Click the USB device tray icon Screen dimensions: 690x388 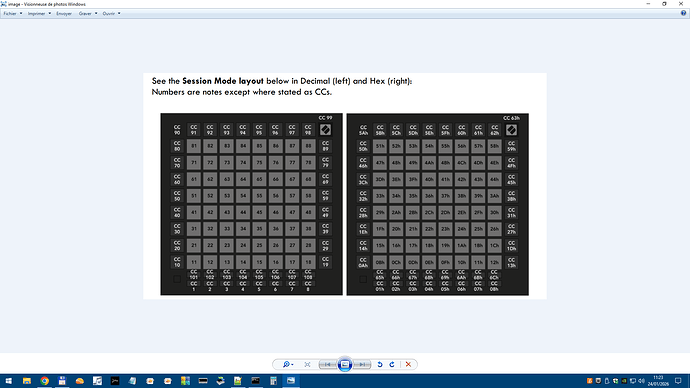tap(607, 381)
